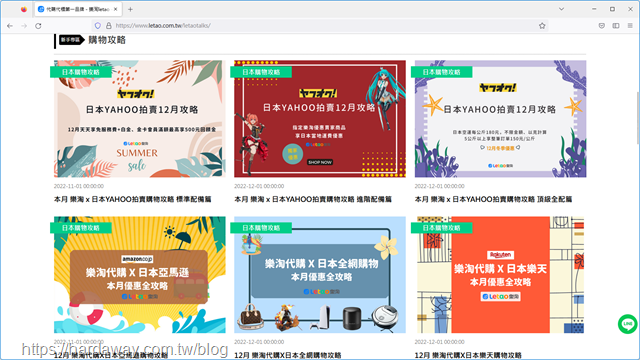Open the 樂淘代購 X 日本亞馬遜 banner
The width and height of the screenshot is (640, 360).
tap(140, 275)
